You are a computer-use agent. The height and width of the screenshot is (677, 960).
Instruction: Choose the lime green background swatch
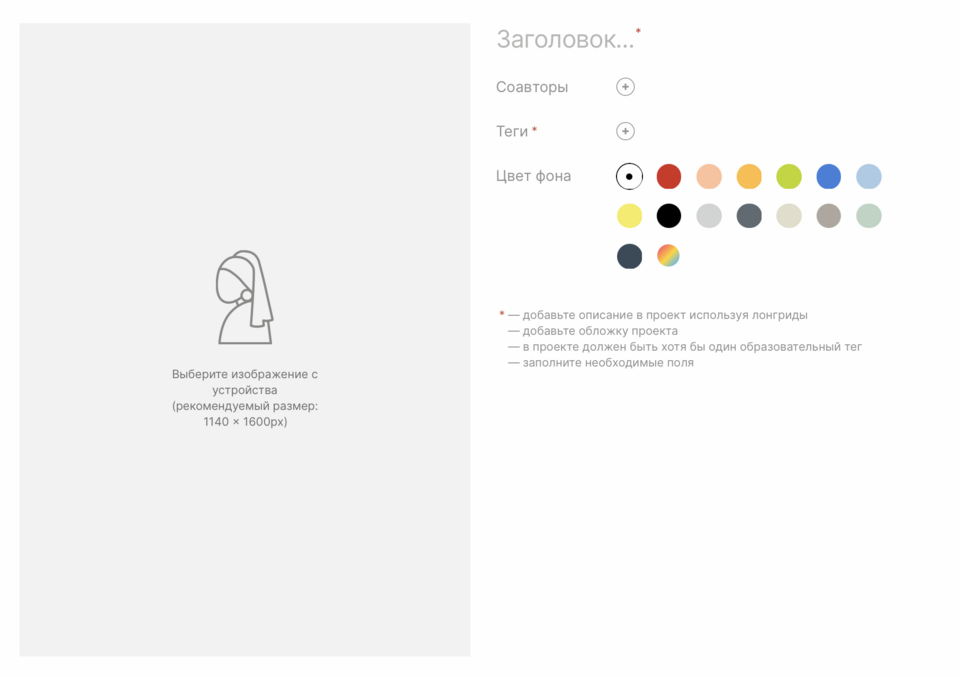(789, 176)
